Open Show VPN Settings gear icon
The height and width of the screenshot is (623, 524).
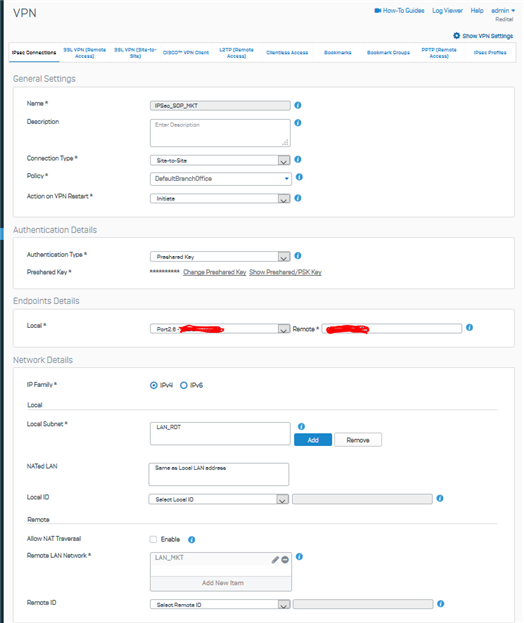coord(456,36)
